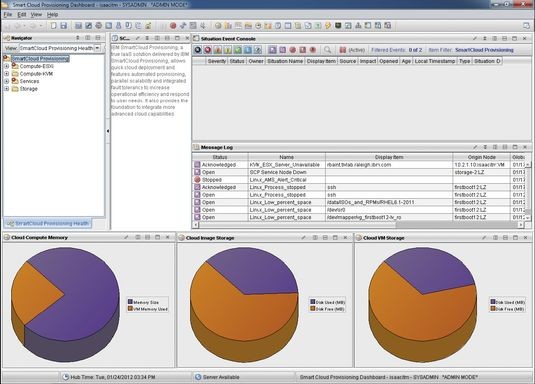
Task: Add a Bar Chart view from toolbar
Action: pos(228,26)
